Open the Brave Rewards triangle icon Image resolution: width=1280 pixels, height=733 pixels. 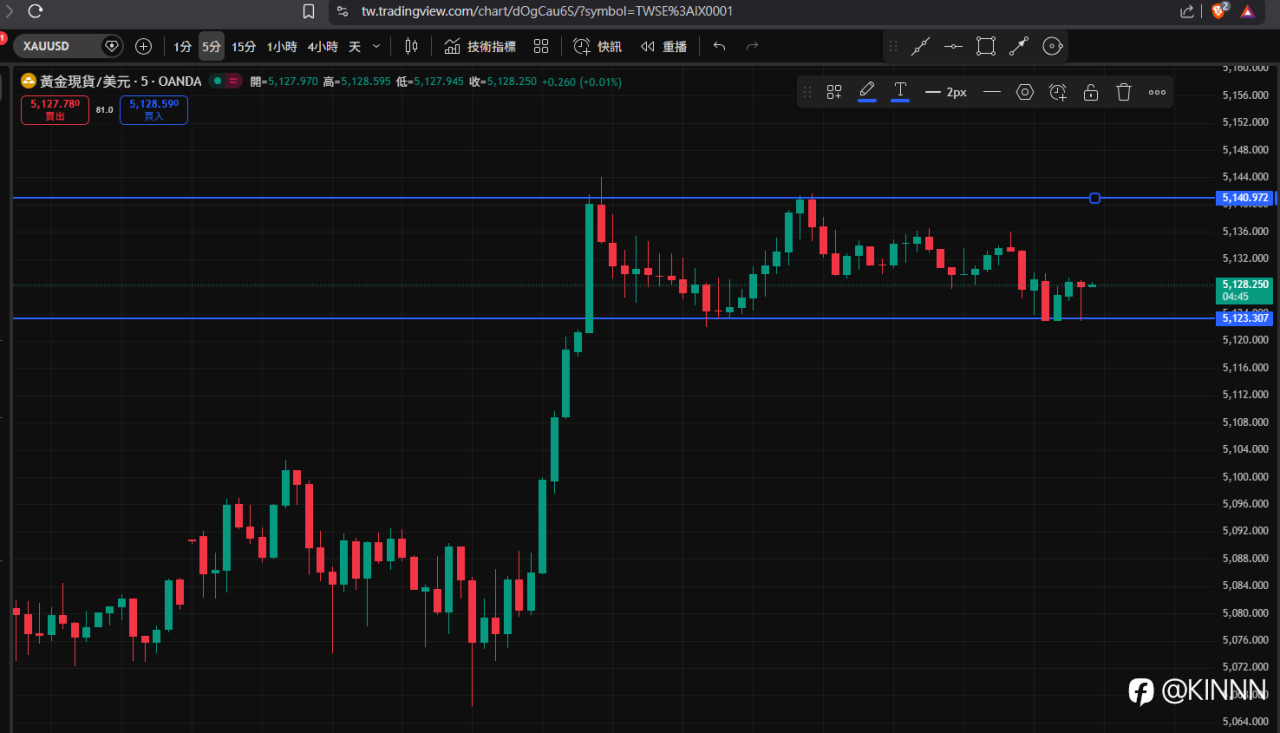pos(1248,11)
